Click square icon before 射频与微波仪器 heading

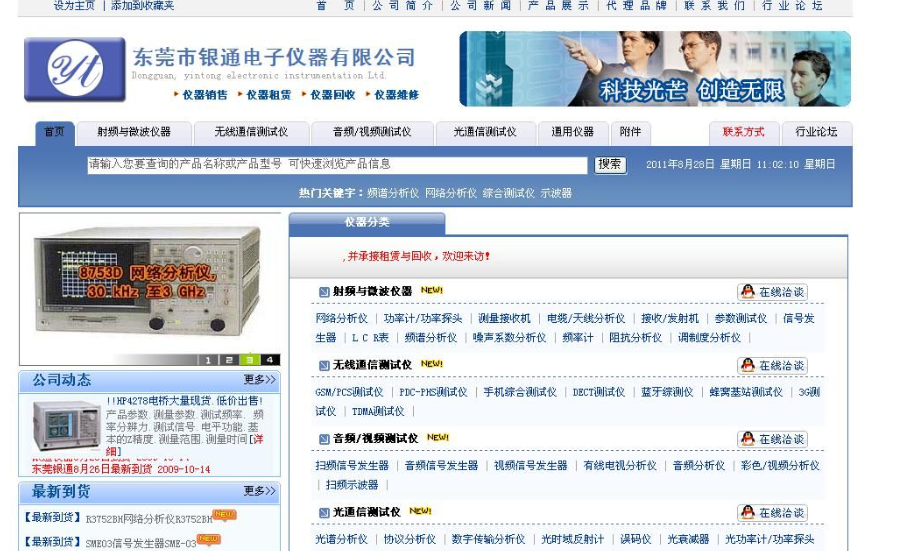coord(324,292)
